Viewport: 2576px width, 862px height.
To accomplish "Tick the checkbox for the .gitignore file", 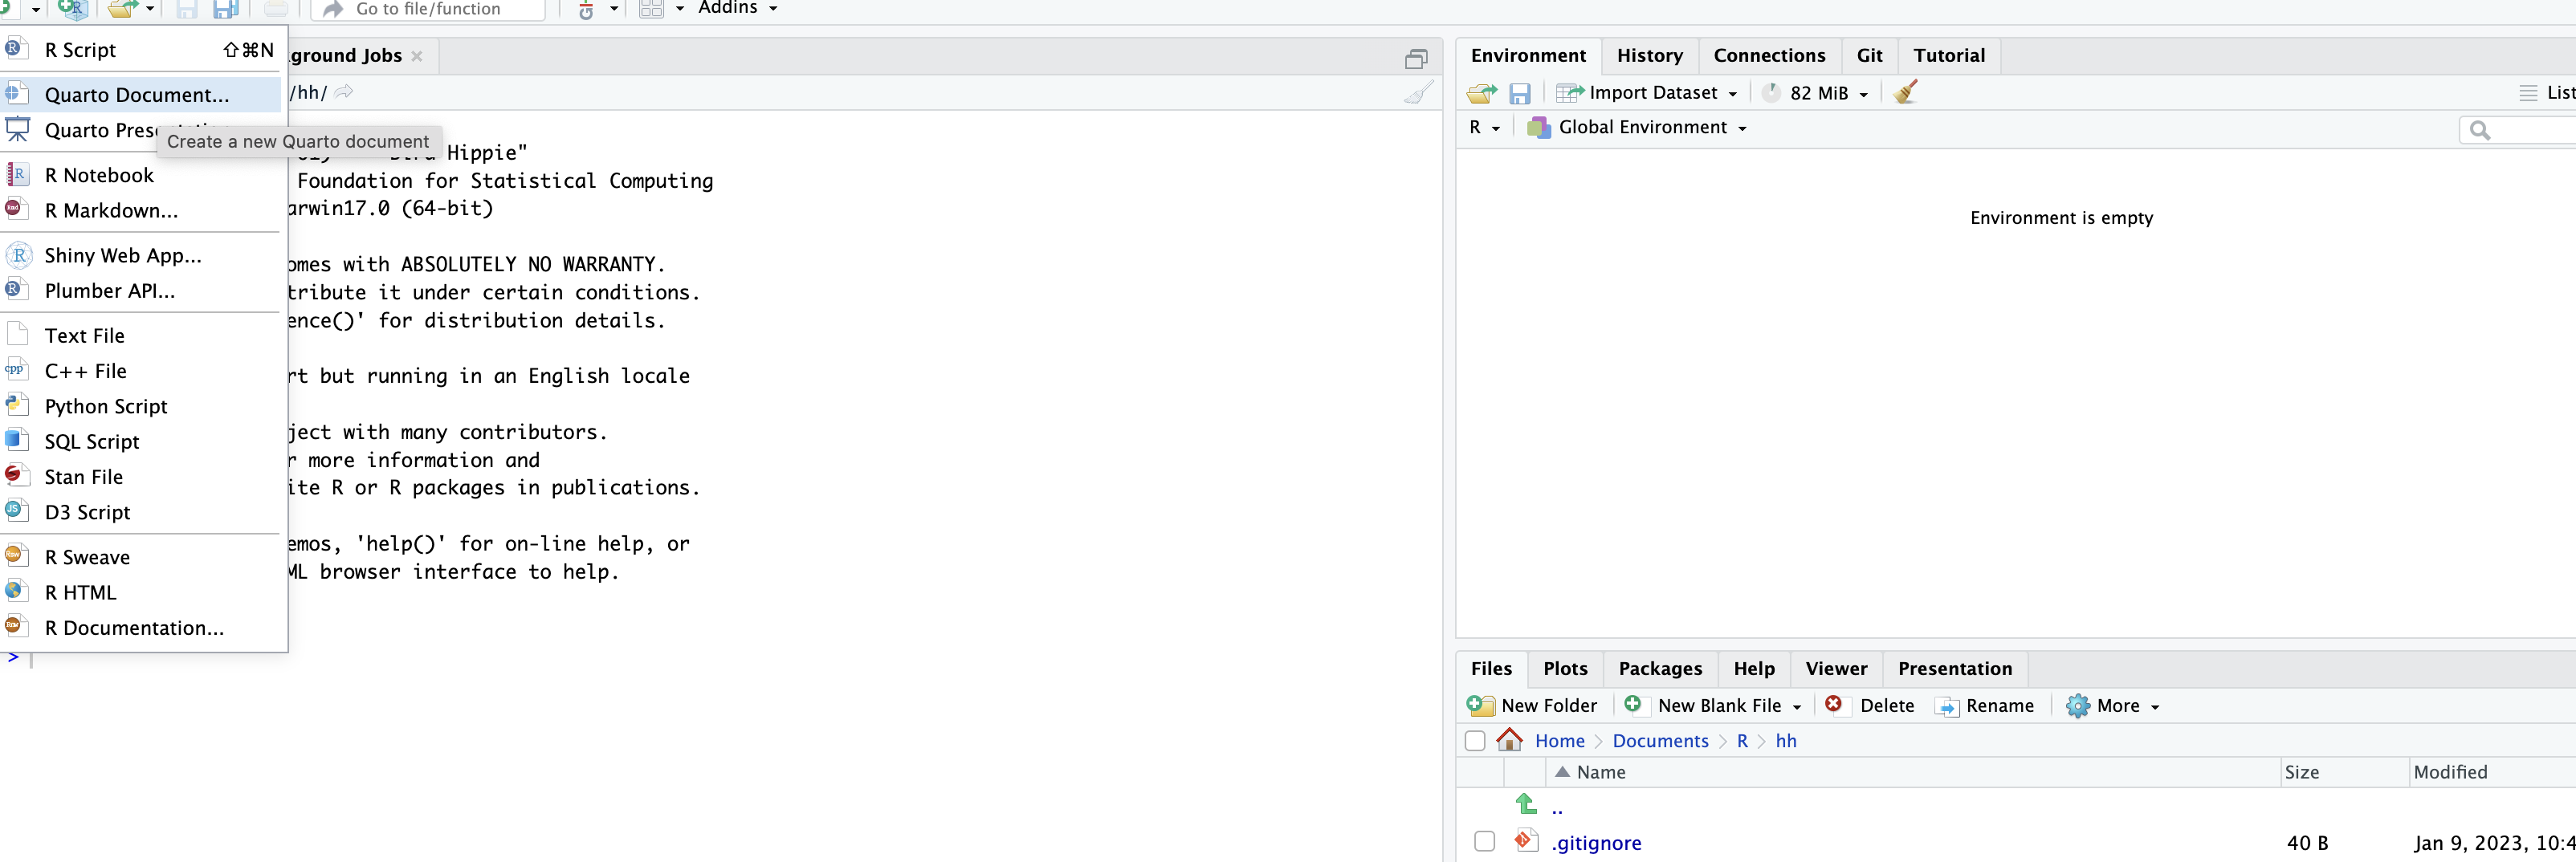I will tap(1484, 842).
